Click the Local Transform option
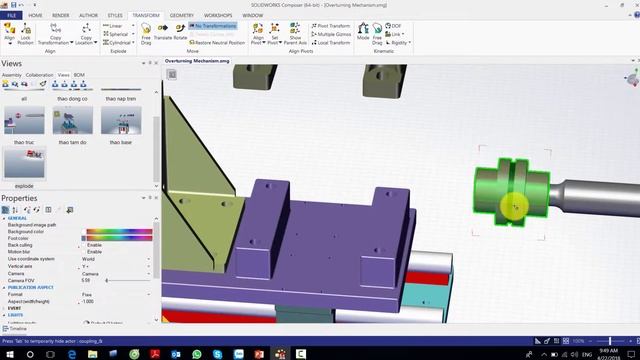The height and width of the screenshot is (360, 640). [331, 42]
